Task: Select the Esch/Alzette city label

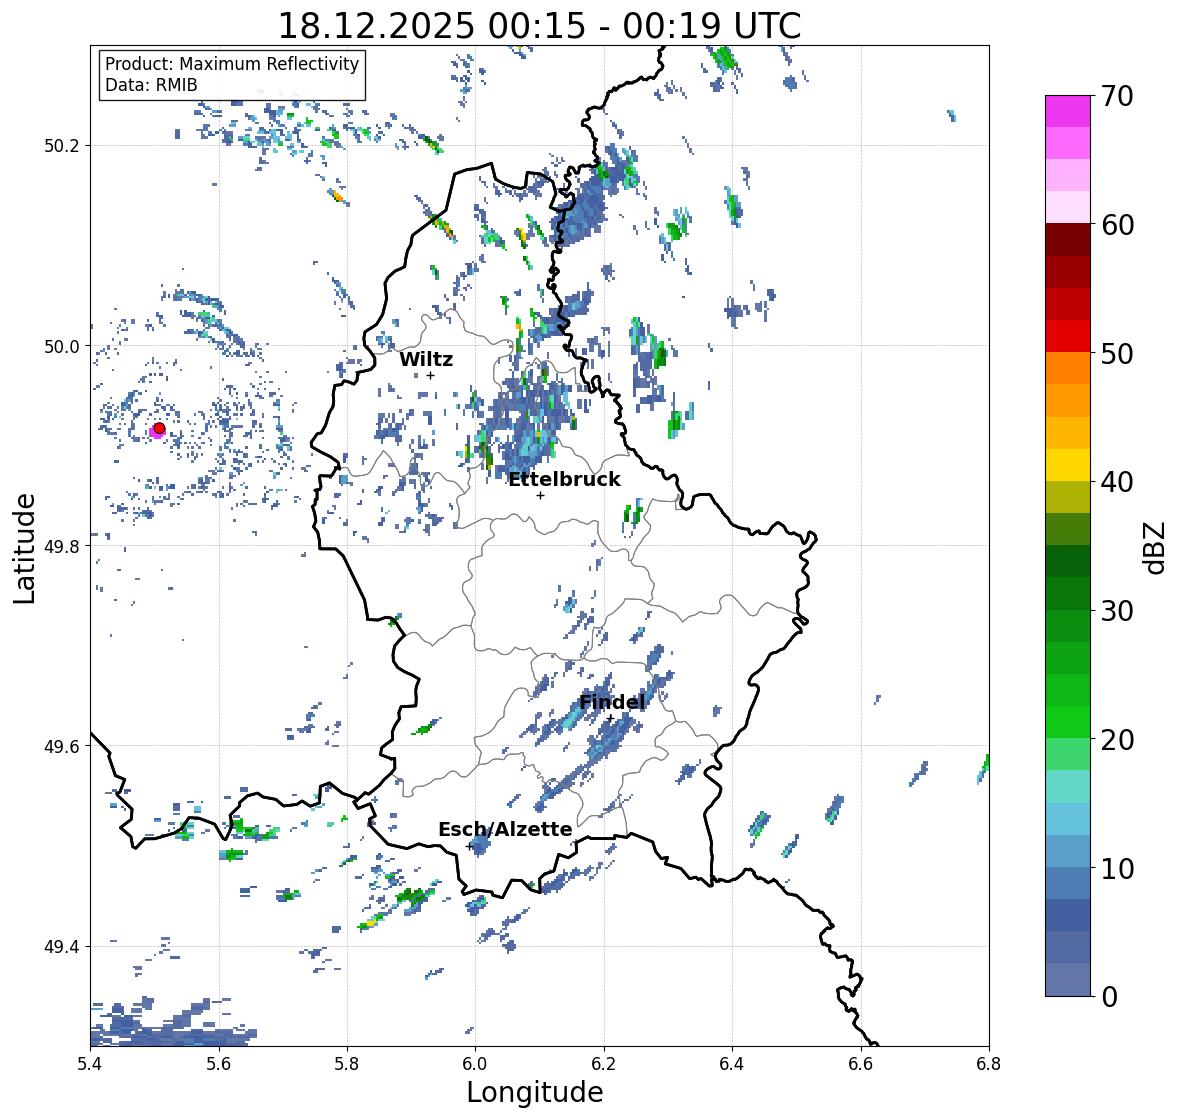Action: click(505, 829)
